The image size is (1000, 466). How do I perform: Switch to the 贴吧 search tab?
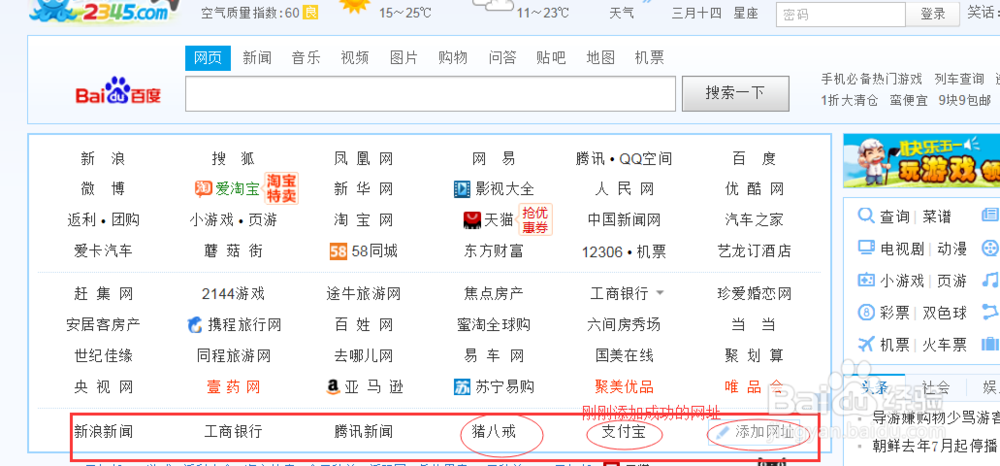pyautogui.click(x=551, y=58)
